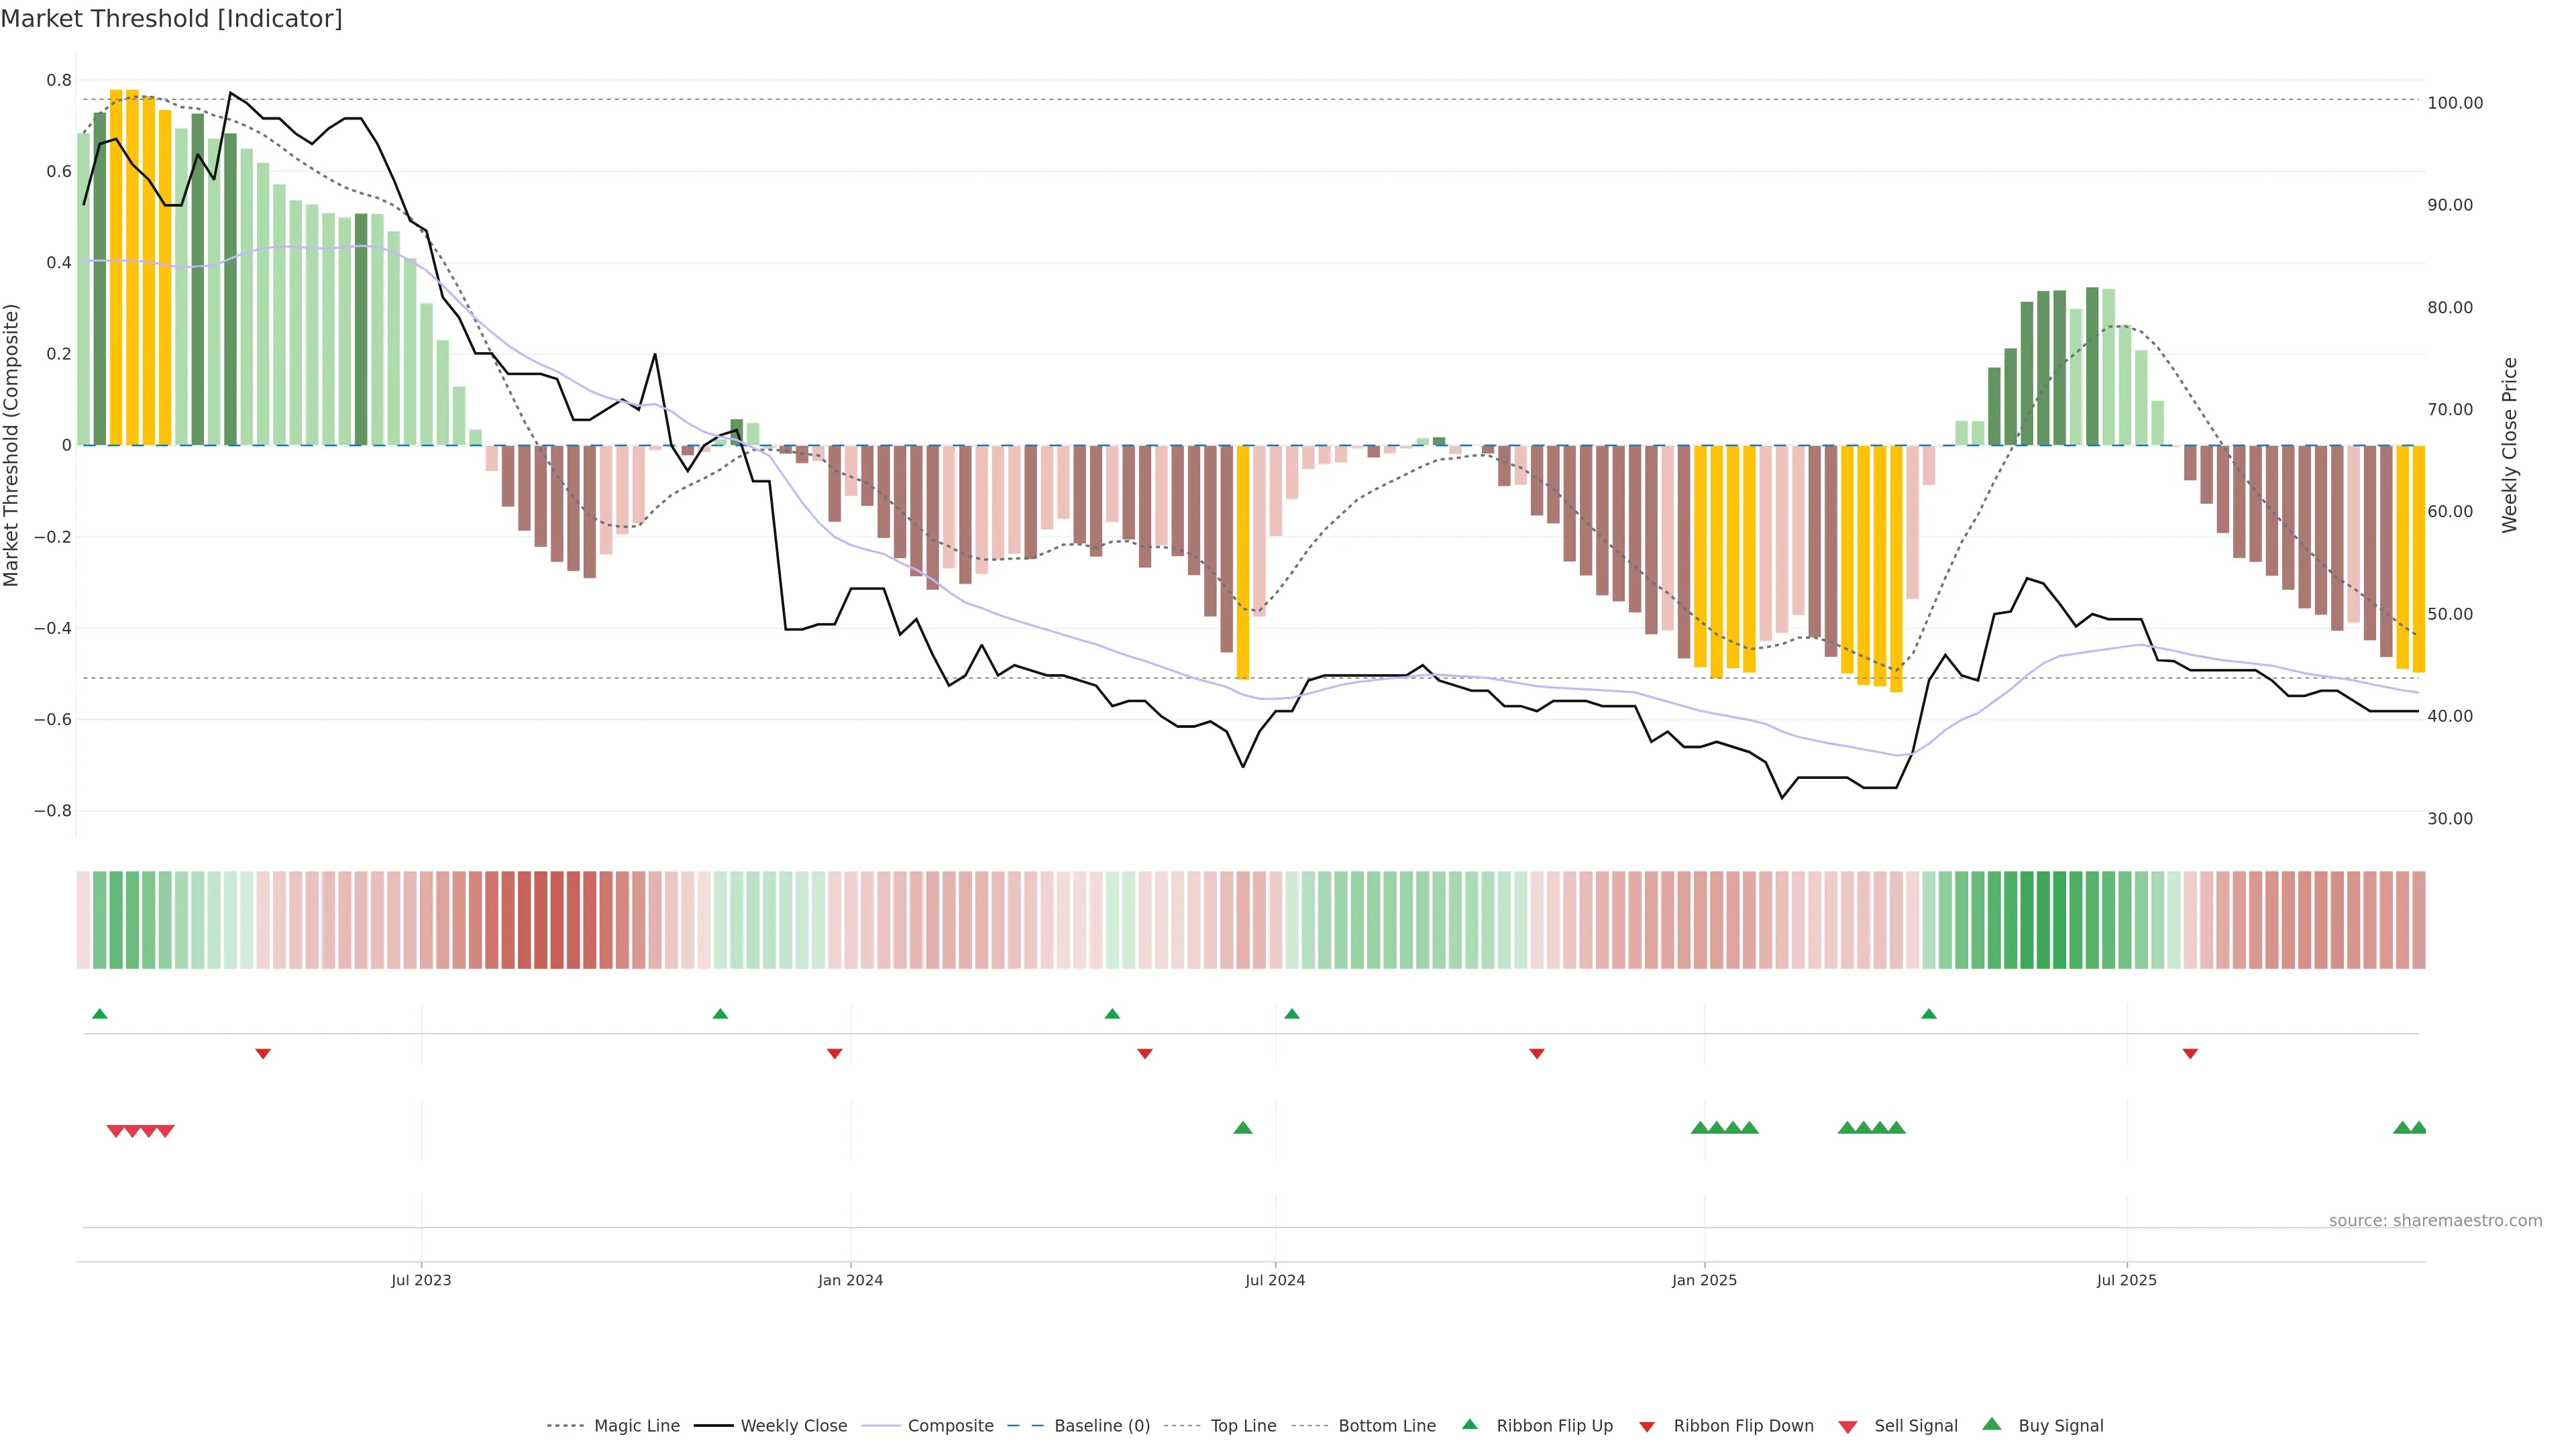The image size is (2576, 1449).
Task: Click the Jan 2025 x-axis label
Action: tap(1704, 1280)
